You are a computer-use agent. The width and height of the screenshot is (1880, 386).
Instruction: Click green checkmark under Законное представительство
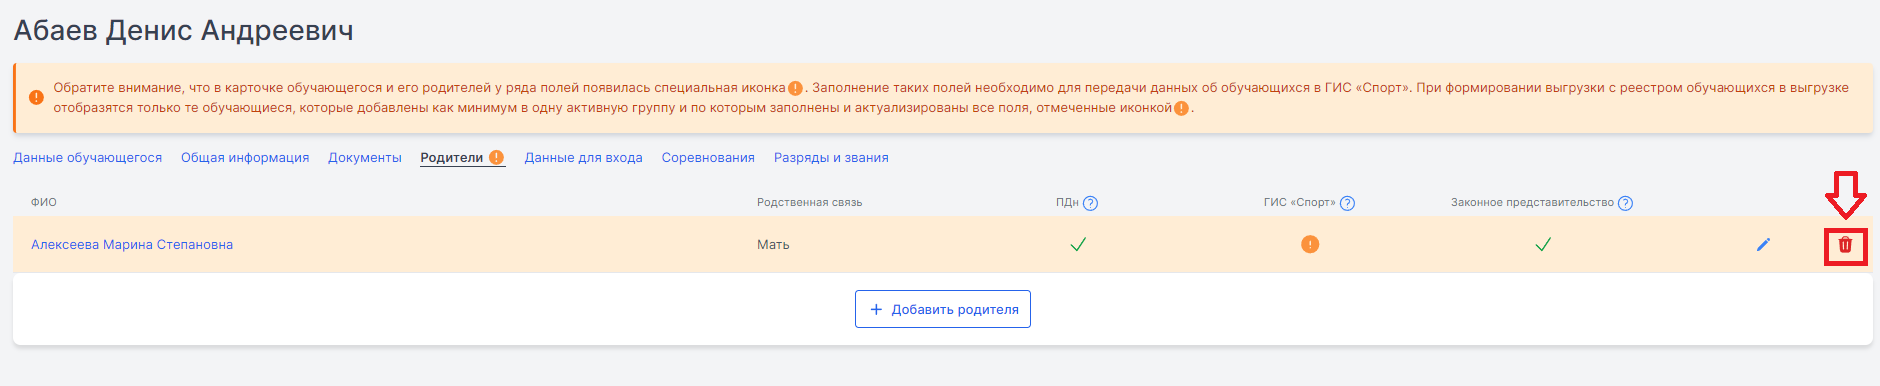coord(1543,244)
